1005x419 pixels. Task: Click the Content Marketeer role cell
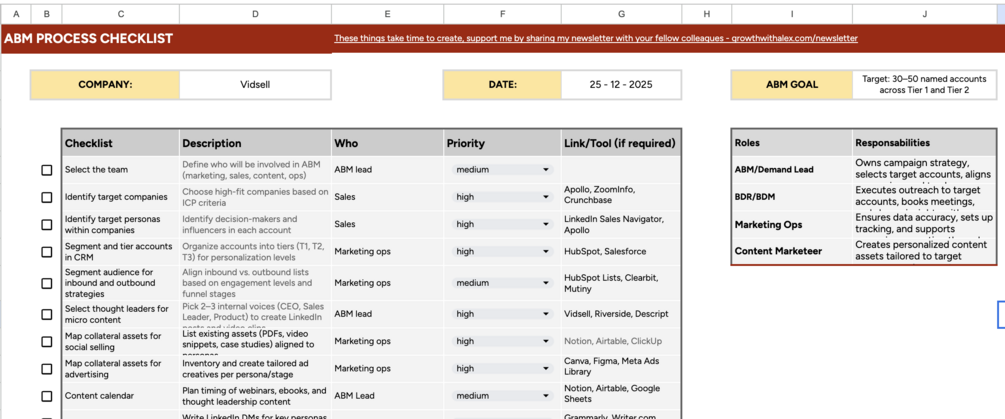(x=792, y=251)
